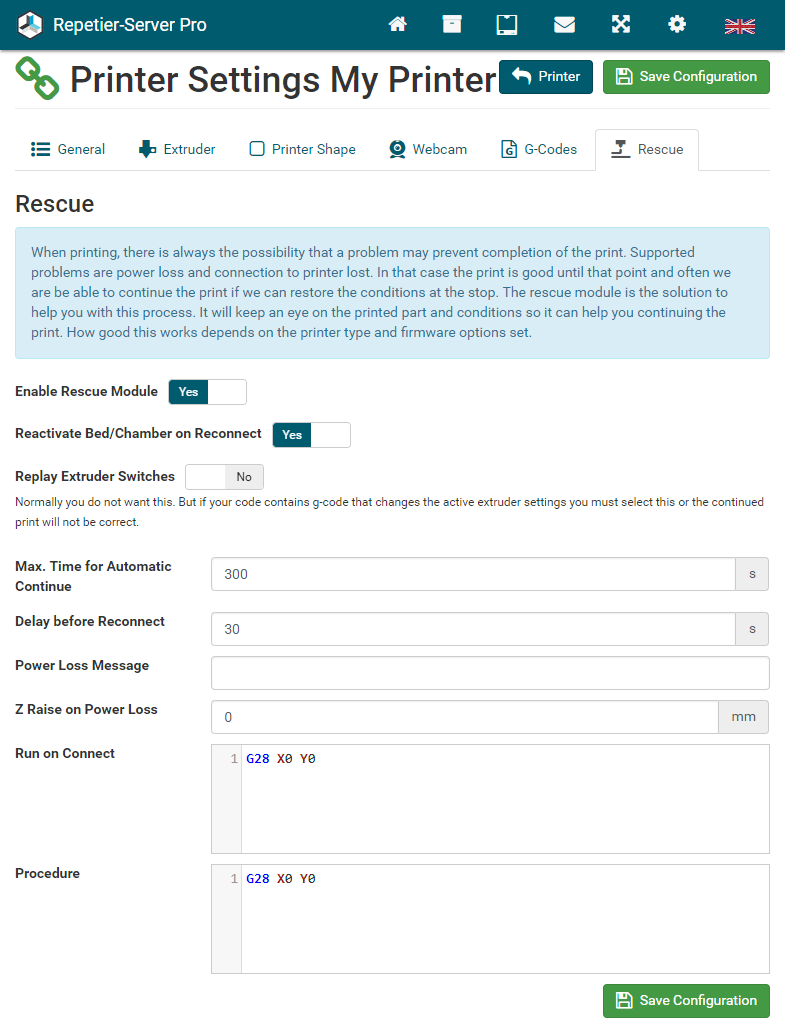Open the G-Codes tab
Screen dimensions: 785x1018
click(539, 150)
